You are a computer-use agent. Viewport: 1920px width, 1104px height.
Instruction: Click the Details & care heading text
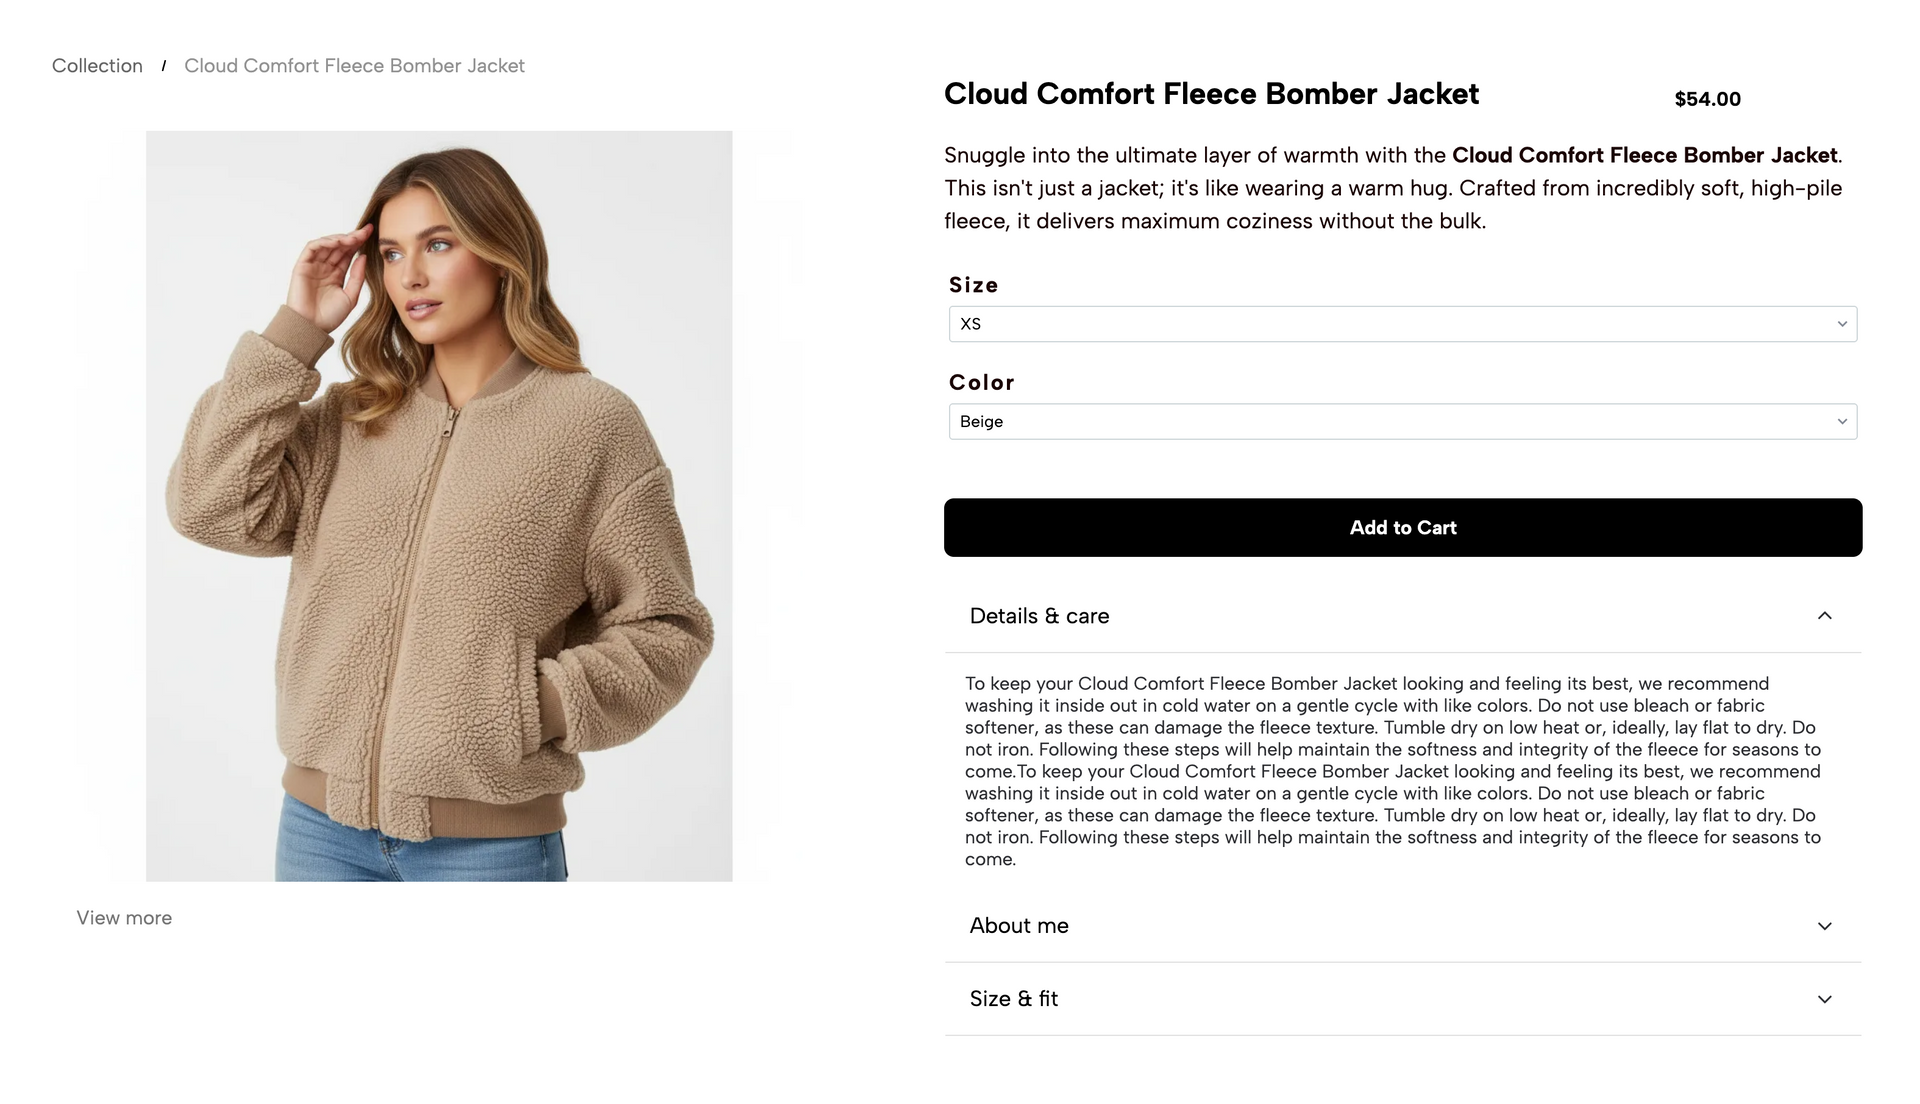[x=1039, y=616]
